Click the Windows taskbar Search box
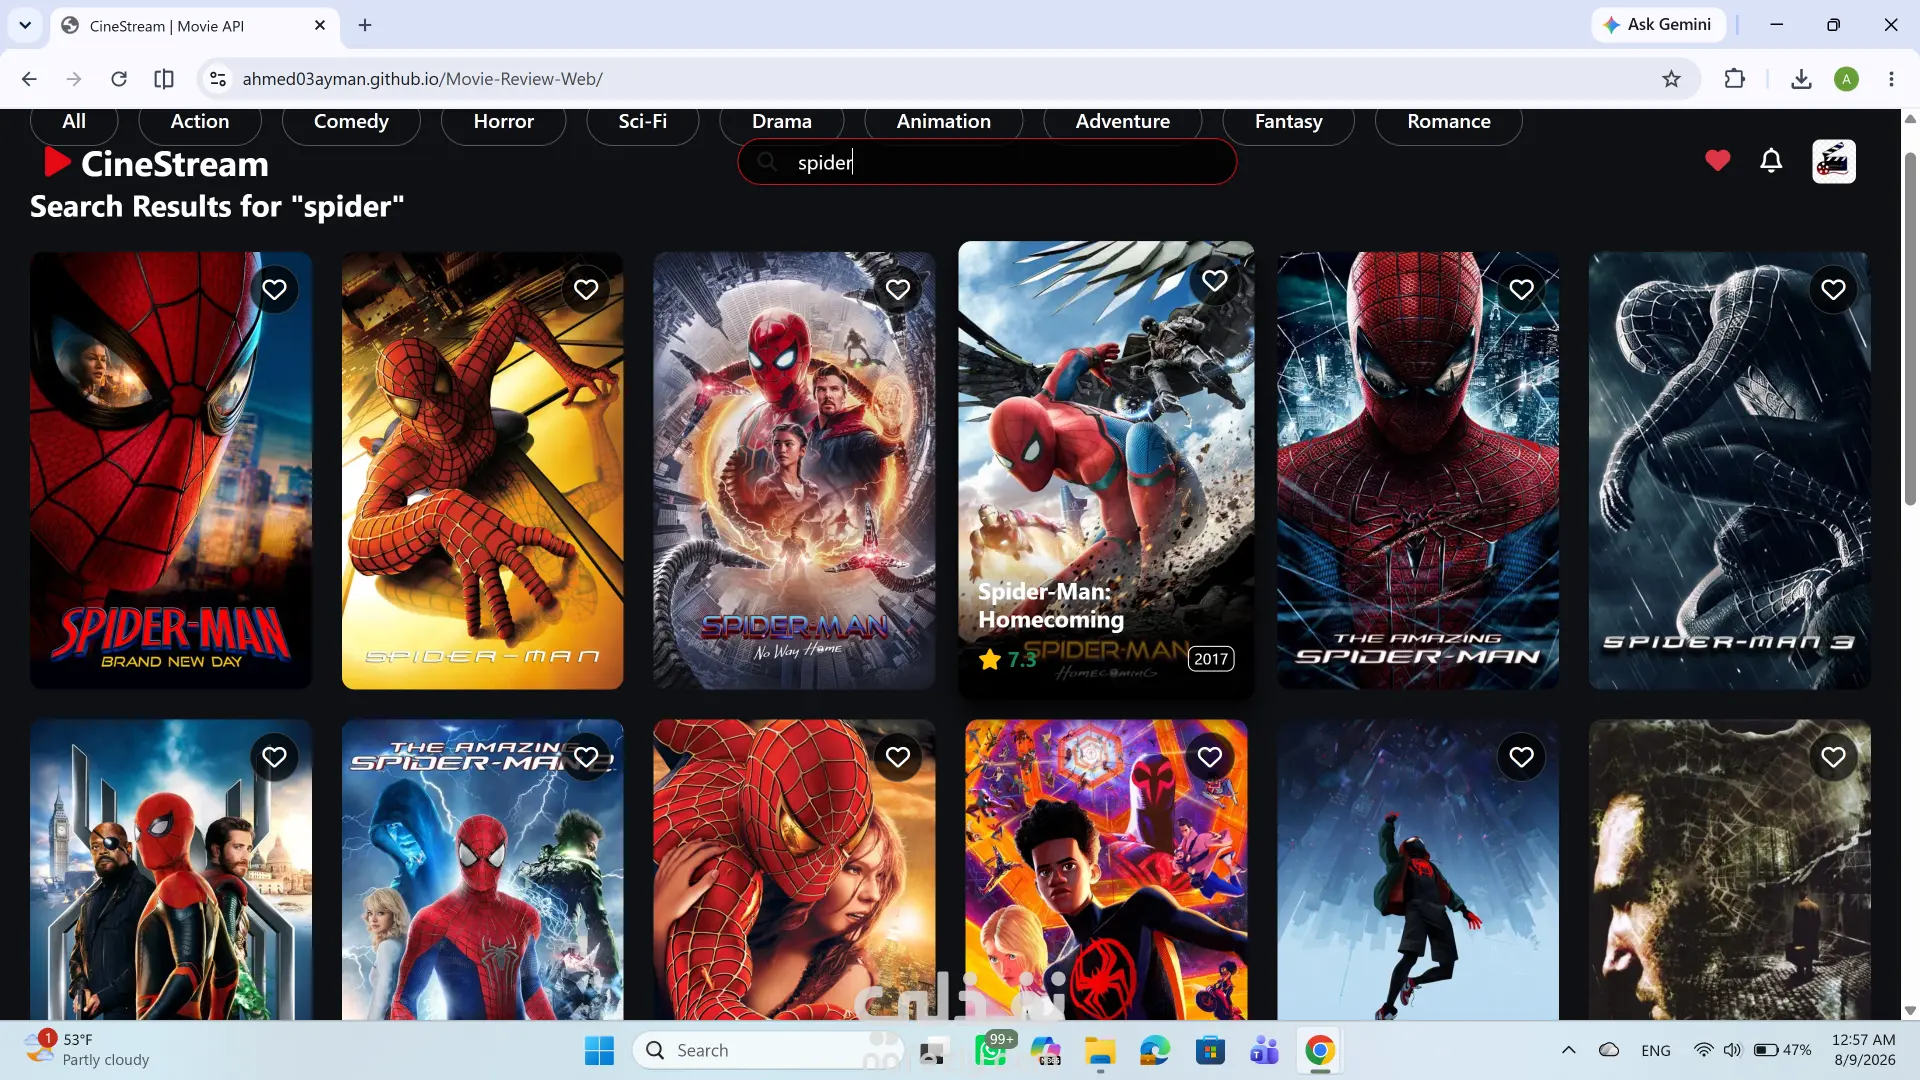Screen dimensions: 1920x1080 (x=768, y=1051)
